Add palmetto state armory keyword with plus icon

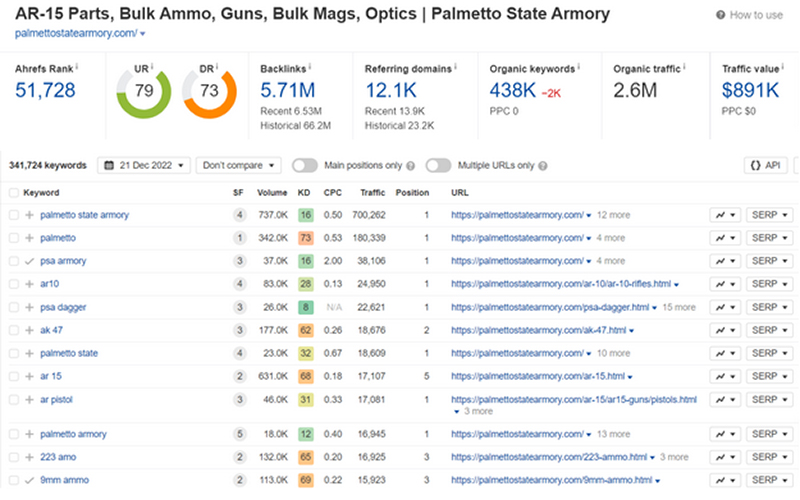click(30, 215)
